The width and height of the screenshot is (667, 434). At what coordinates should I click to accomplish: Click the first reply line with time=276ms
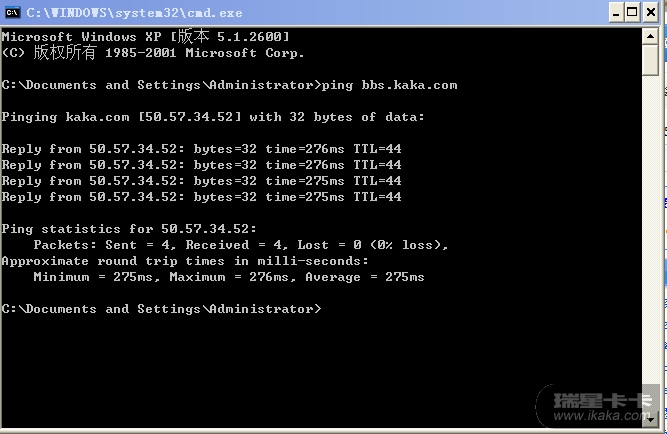(x=201, y=149)
